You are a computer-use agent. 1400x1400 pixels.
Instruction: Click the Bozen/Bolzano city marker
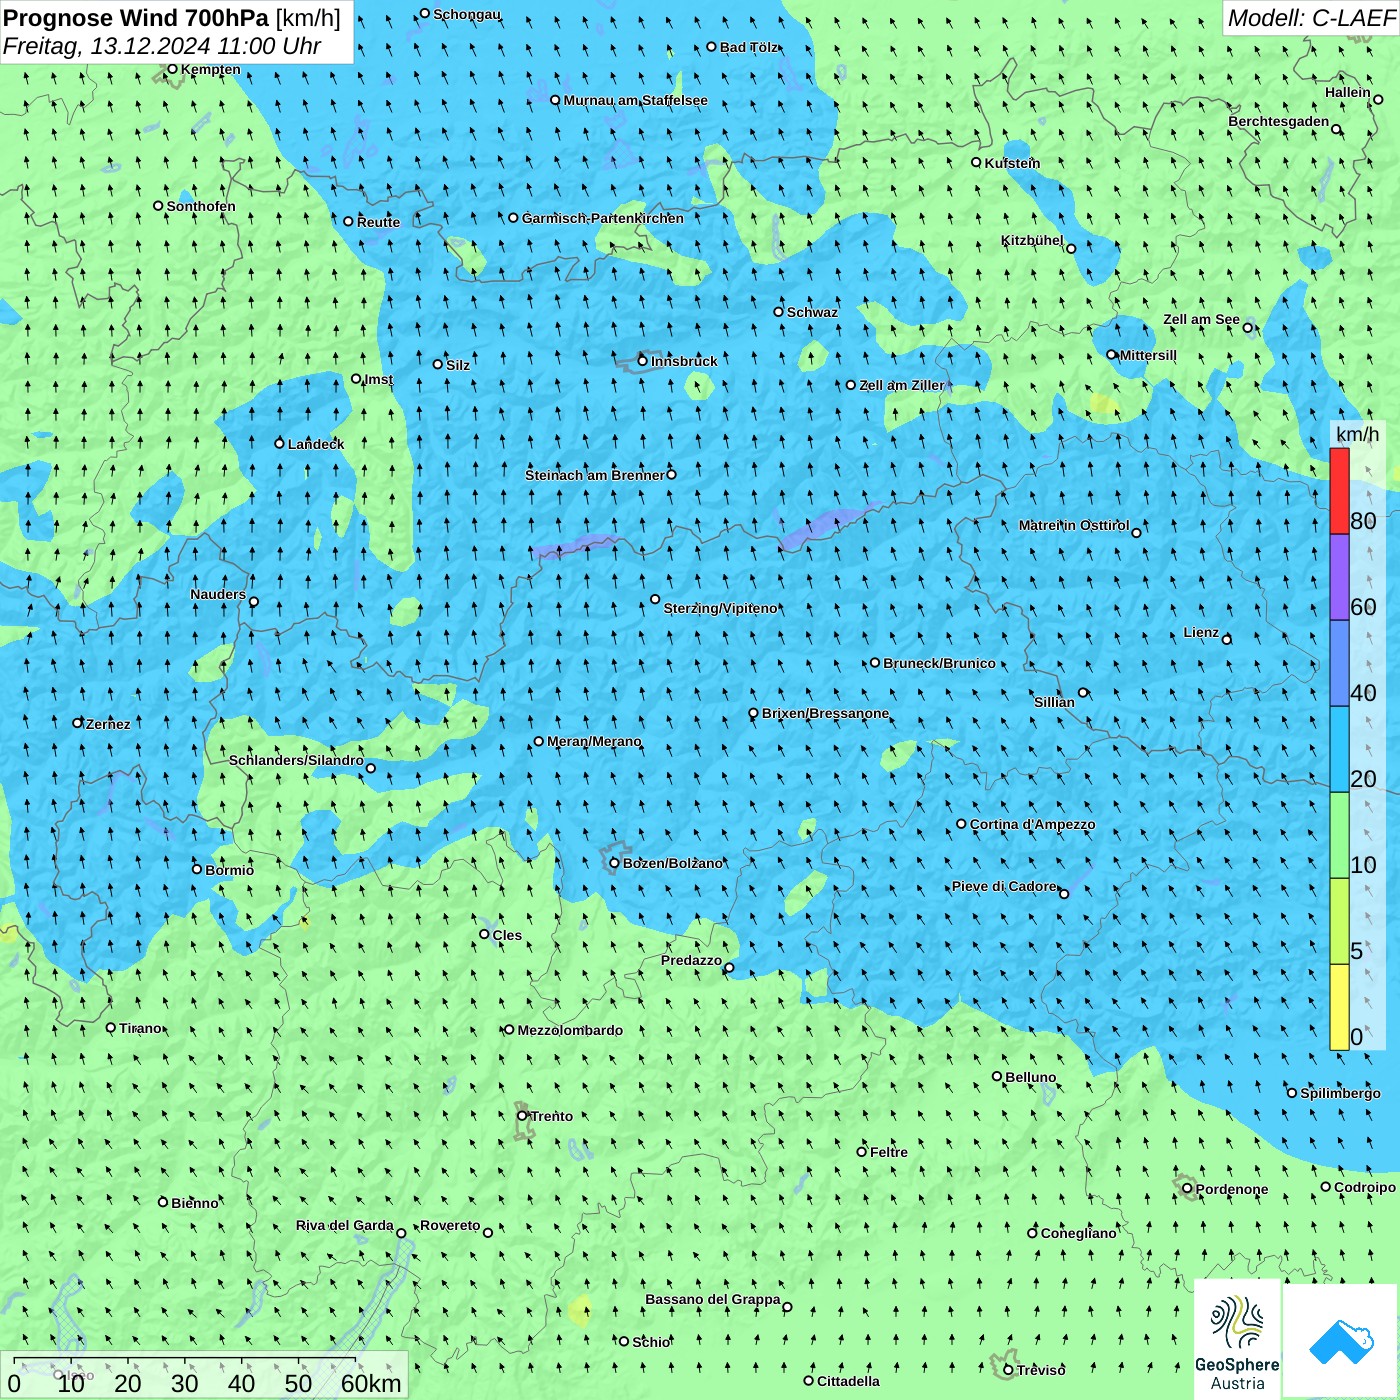pyautogui.click(x=615, y=863)
